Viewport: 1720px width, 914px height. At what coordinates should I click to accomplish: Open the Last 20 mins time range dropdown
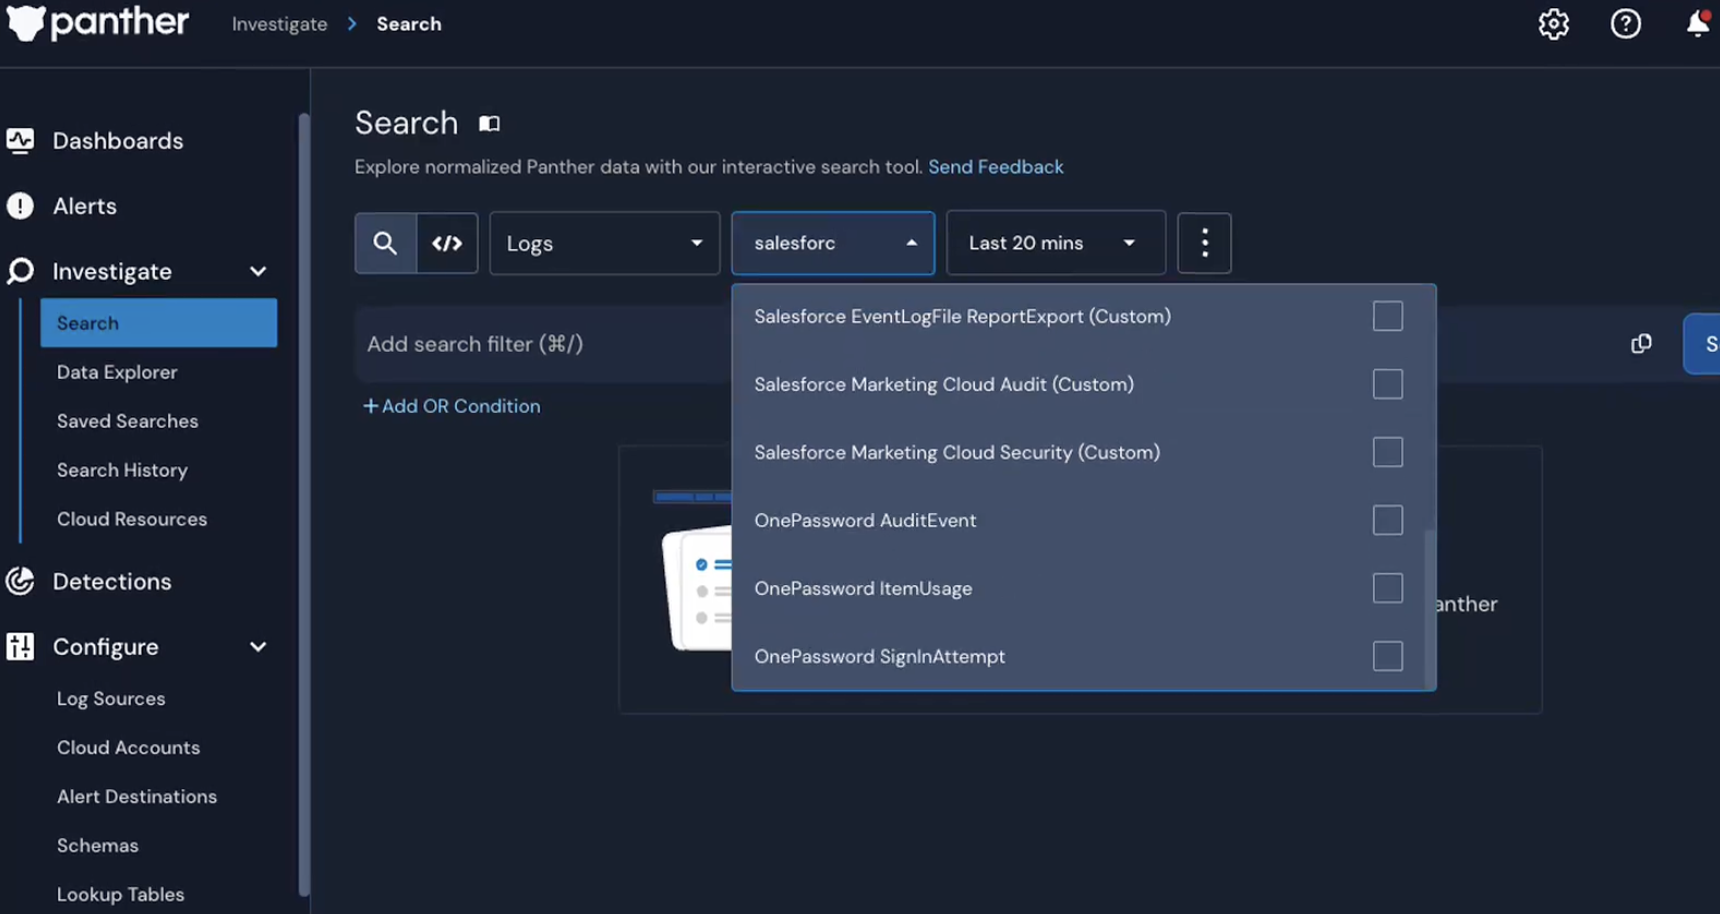point(1055,243)
